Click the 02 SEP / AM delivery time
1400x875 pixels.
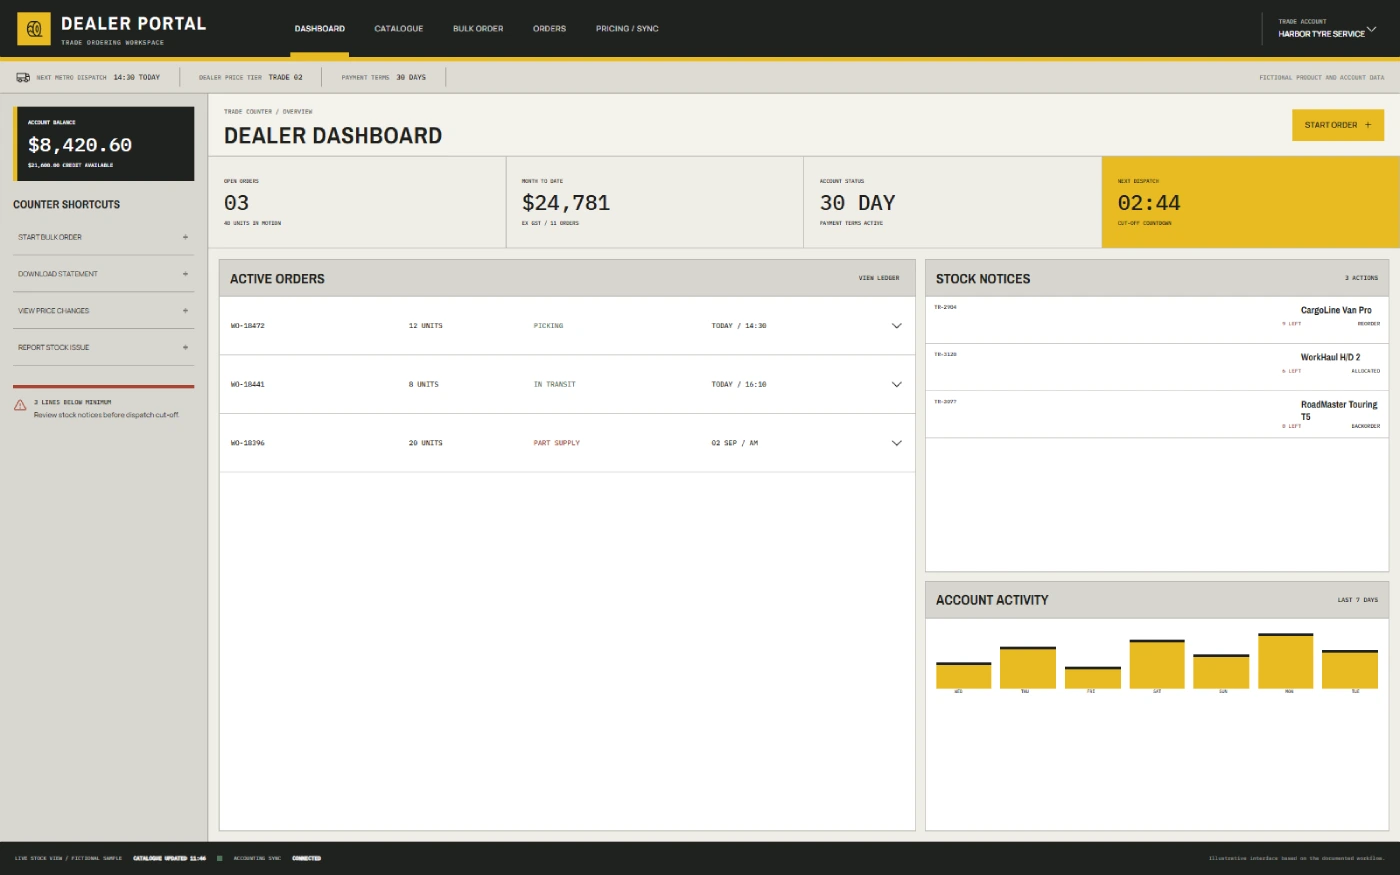735,443
